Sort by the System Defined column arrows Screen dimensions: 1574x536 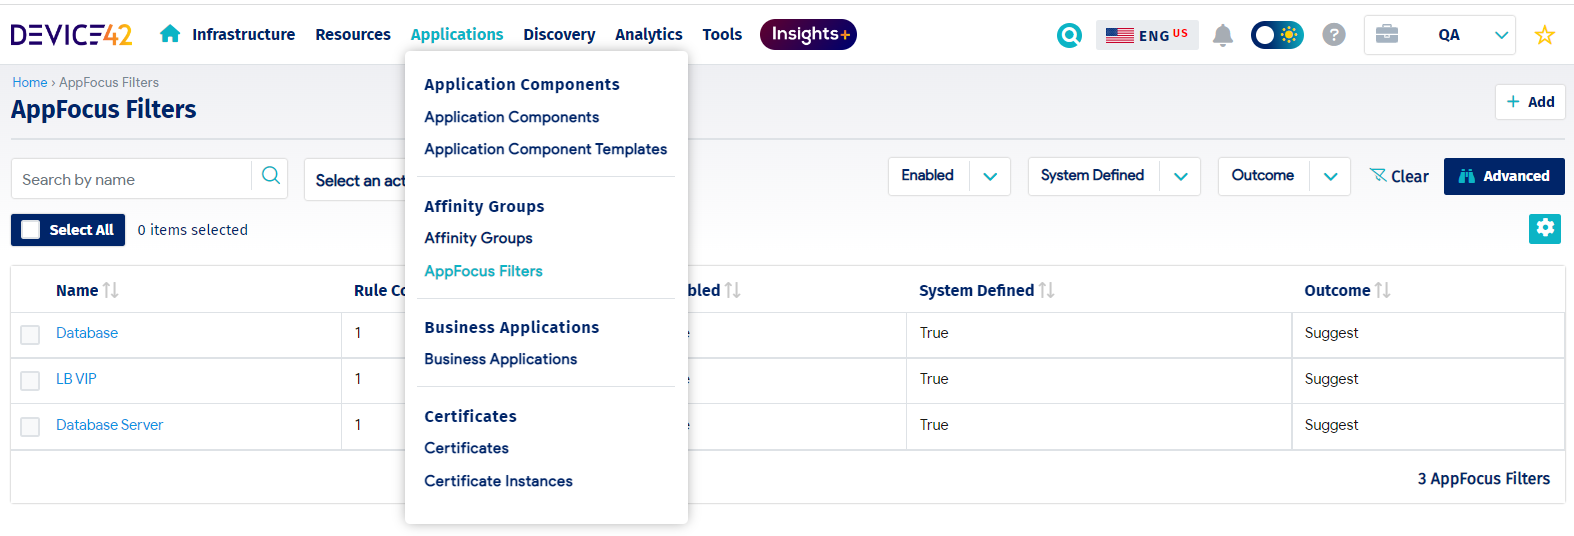coord(1047,290)
